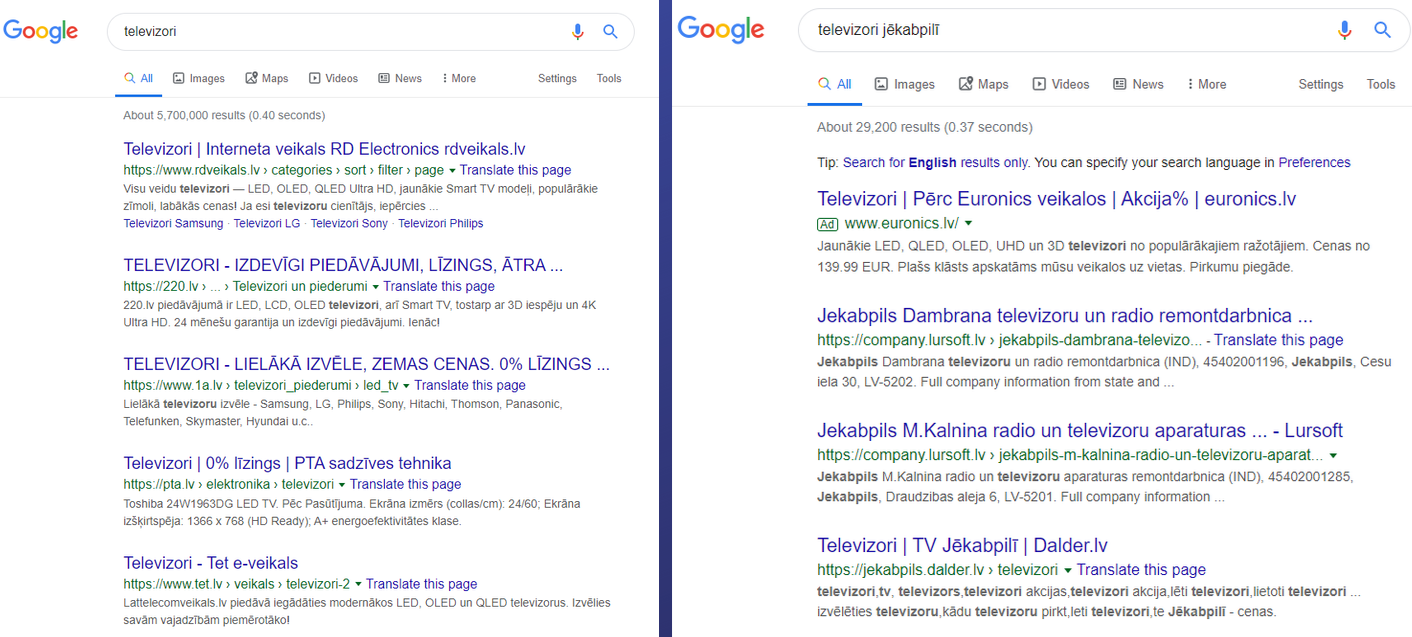The image size is (1412, 637).
Task: Open Tools in the right window
Action: pyautogui.click(x=1380, y=84)
